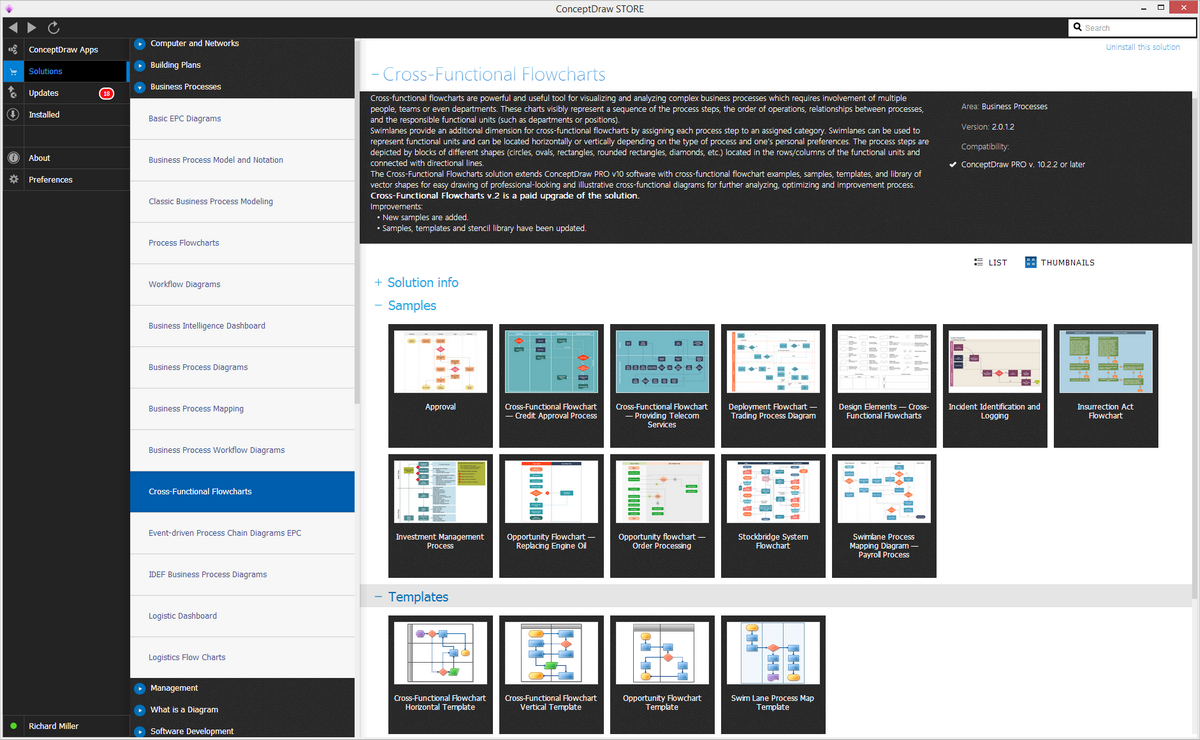The height and width of the screenshot is (740, 1200).
Task: Go forward with the right arrow button
Action: pos(33,27)
